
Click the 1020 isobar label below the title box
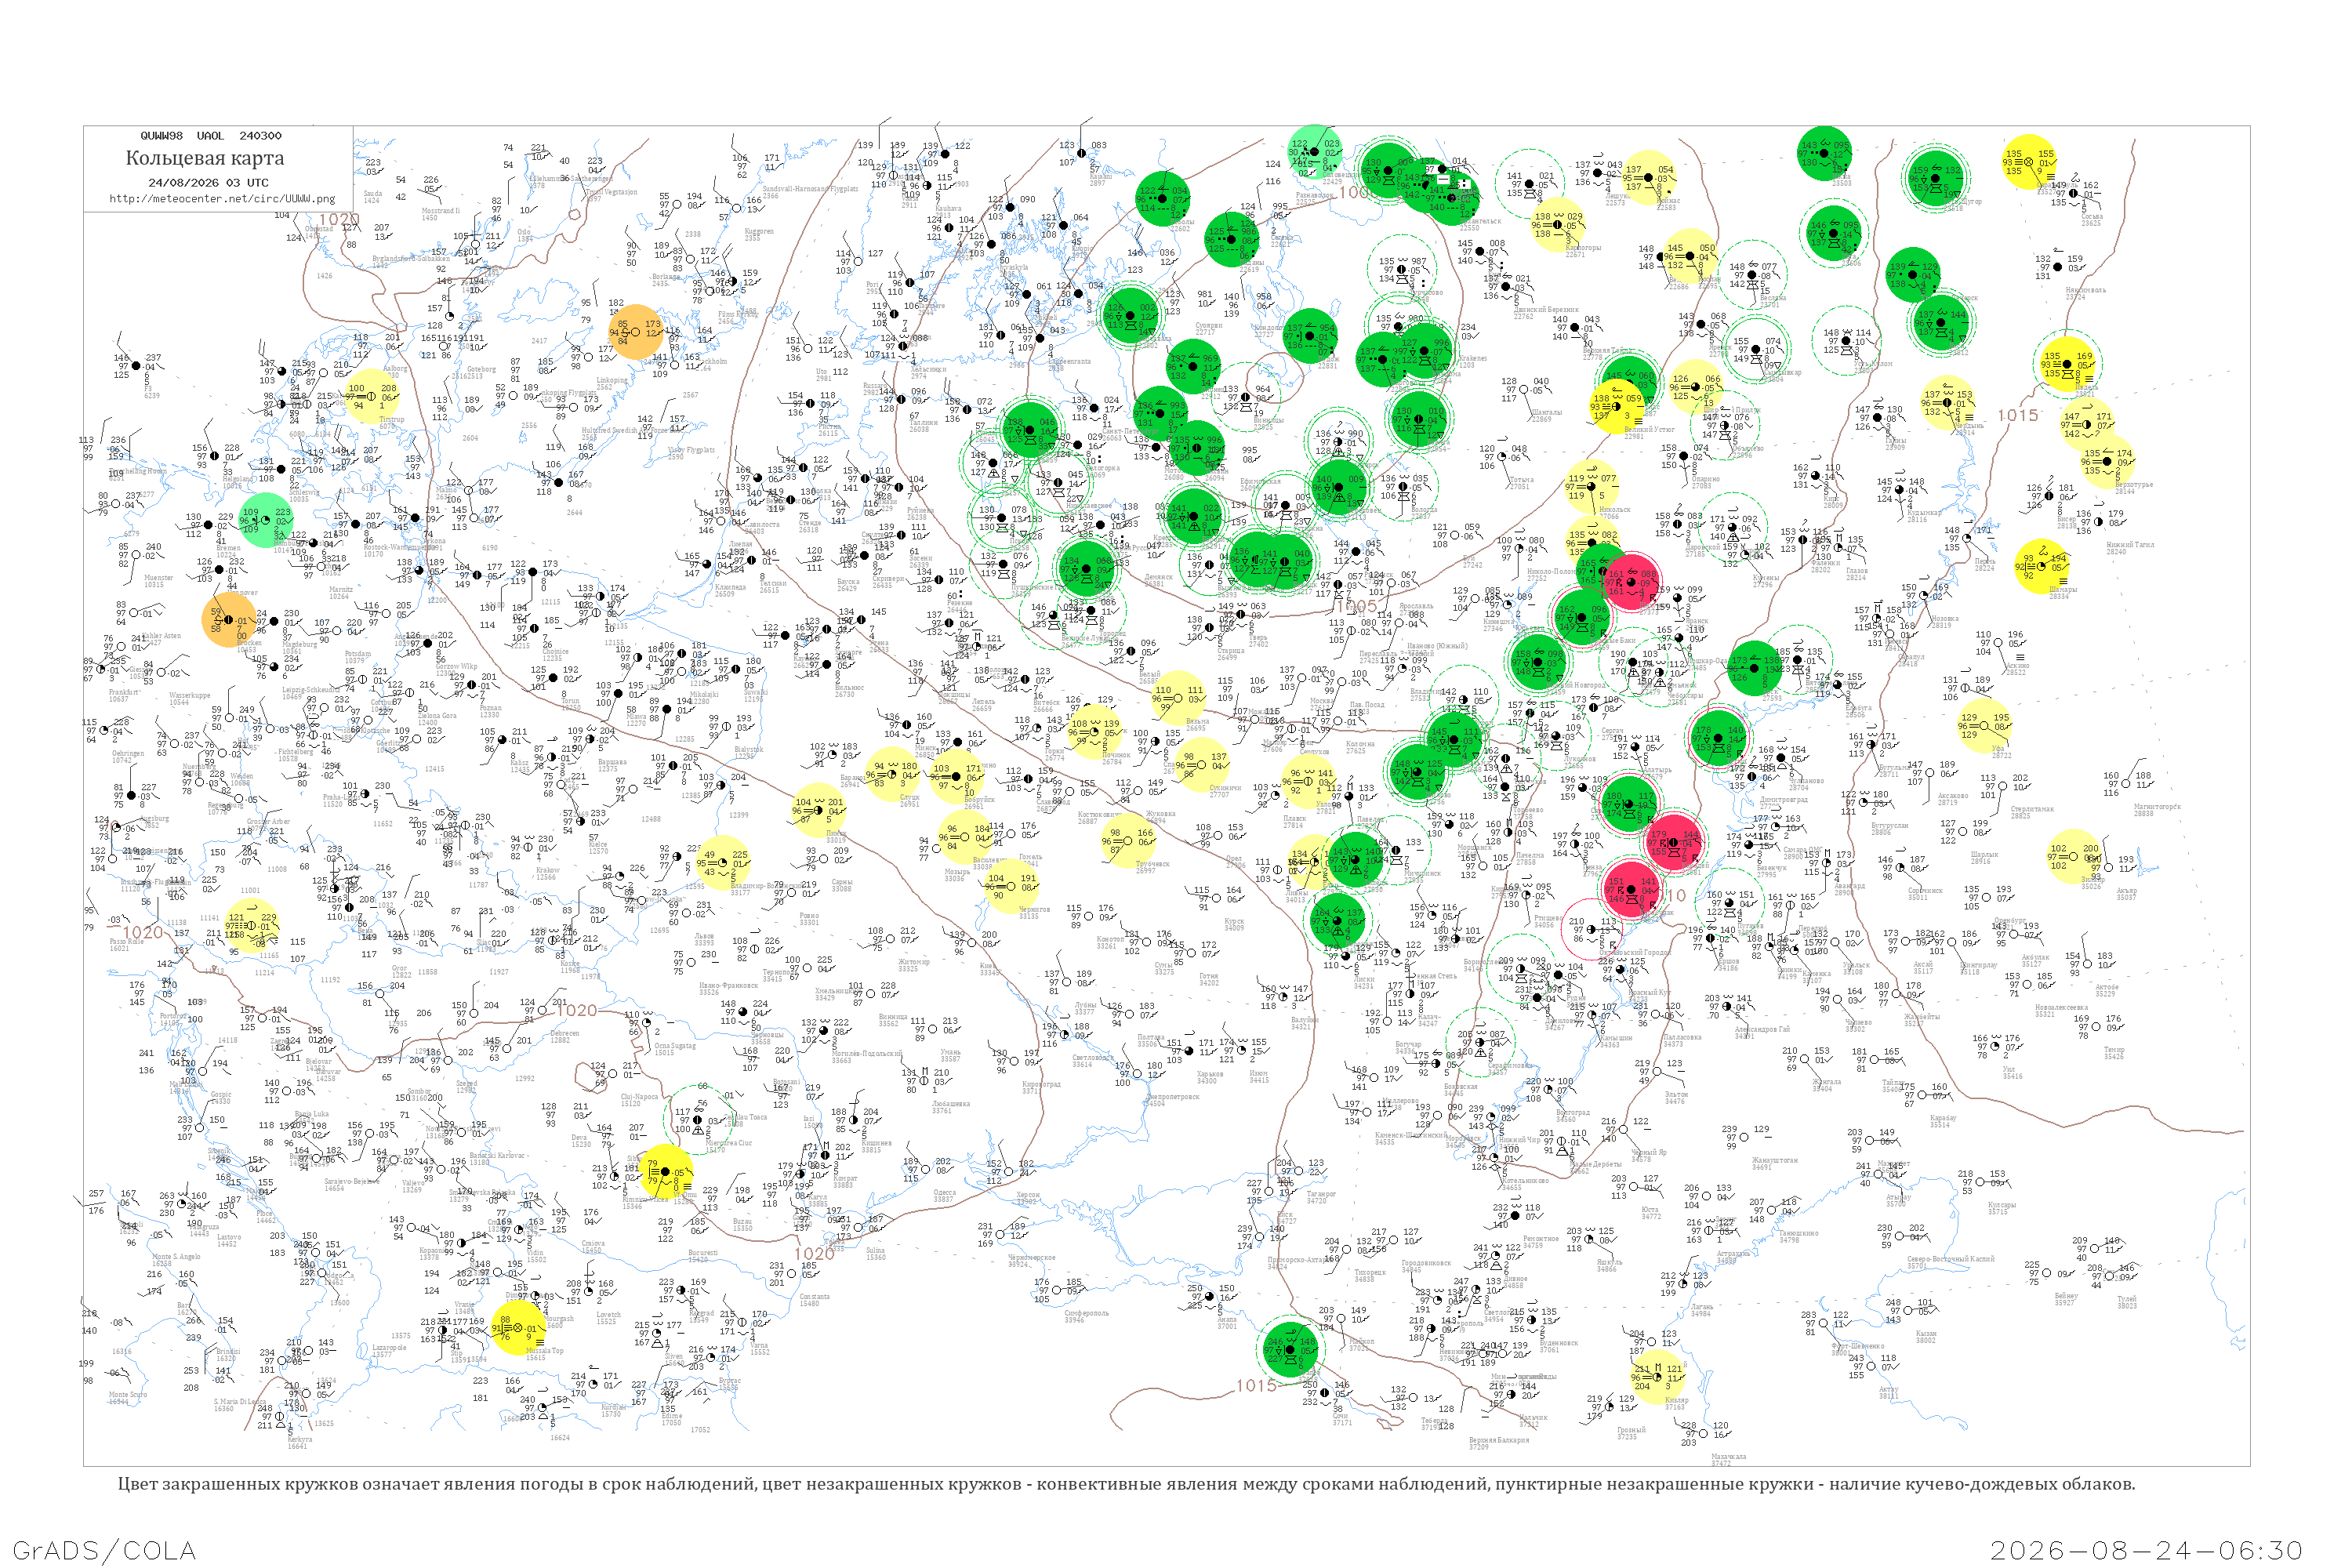(x=340, y=219)
